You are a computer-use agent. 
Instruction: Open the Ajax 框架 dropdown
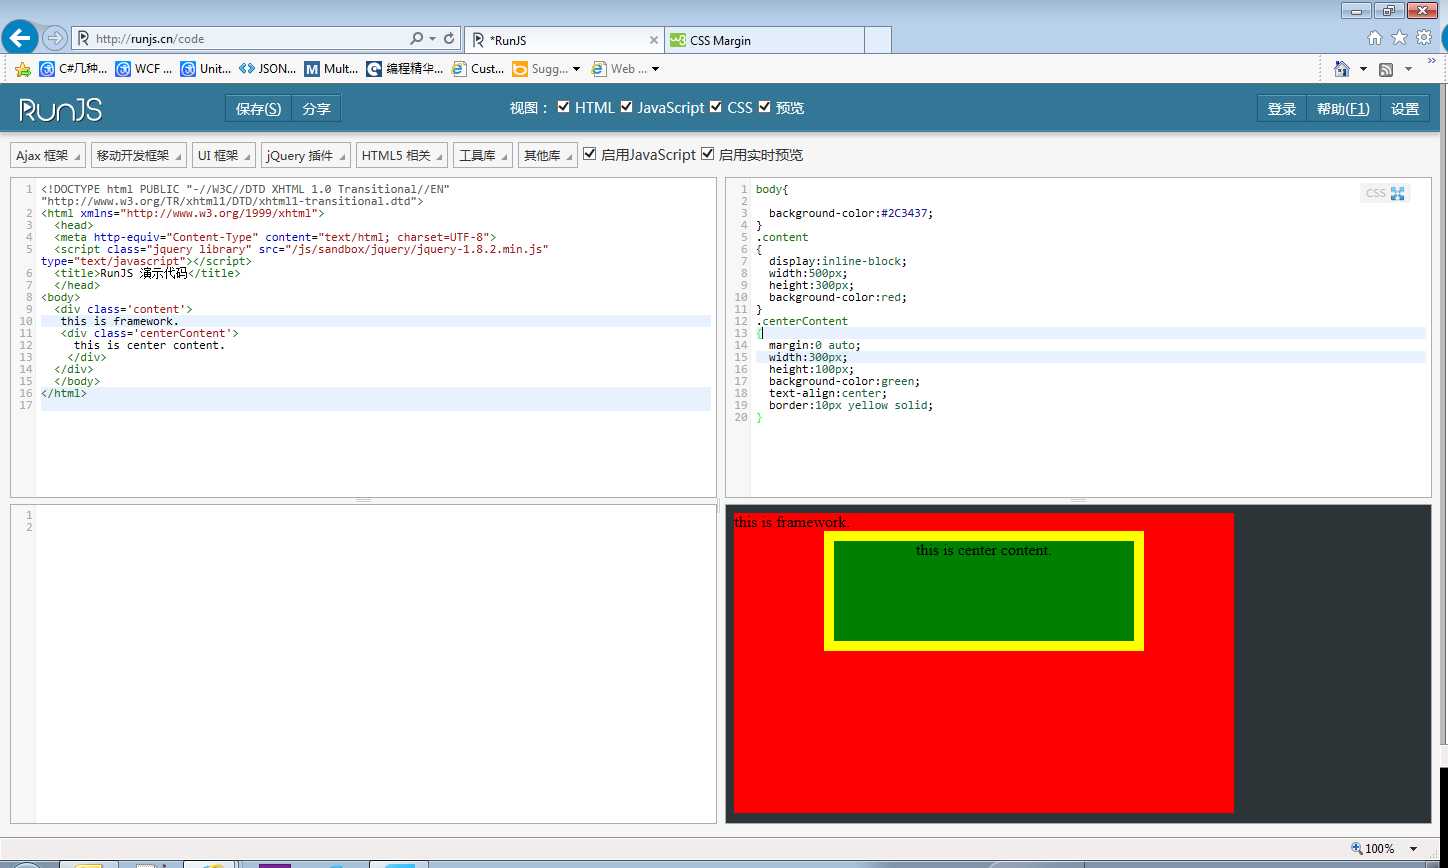(x=48, y=155)
